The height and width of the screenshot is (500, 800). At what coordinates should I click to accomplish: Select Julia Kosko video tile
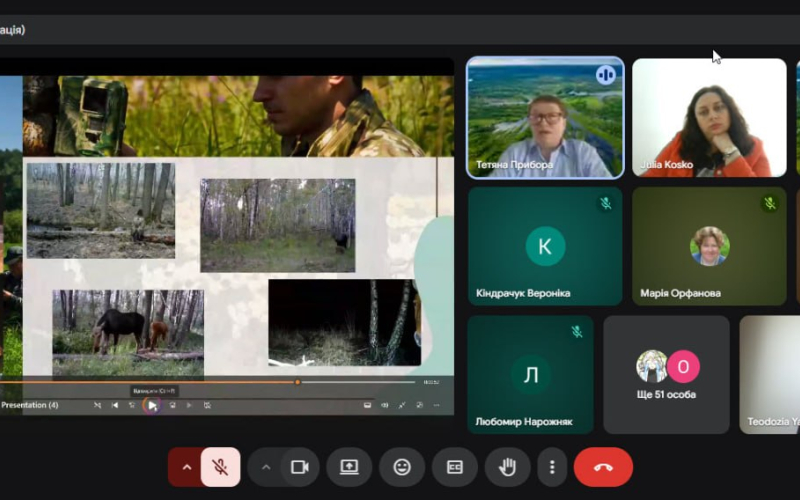709,117
